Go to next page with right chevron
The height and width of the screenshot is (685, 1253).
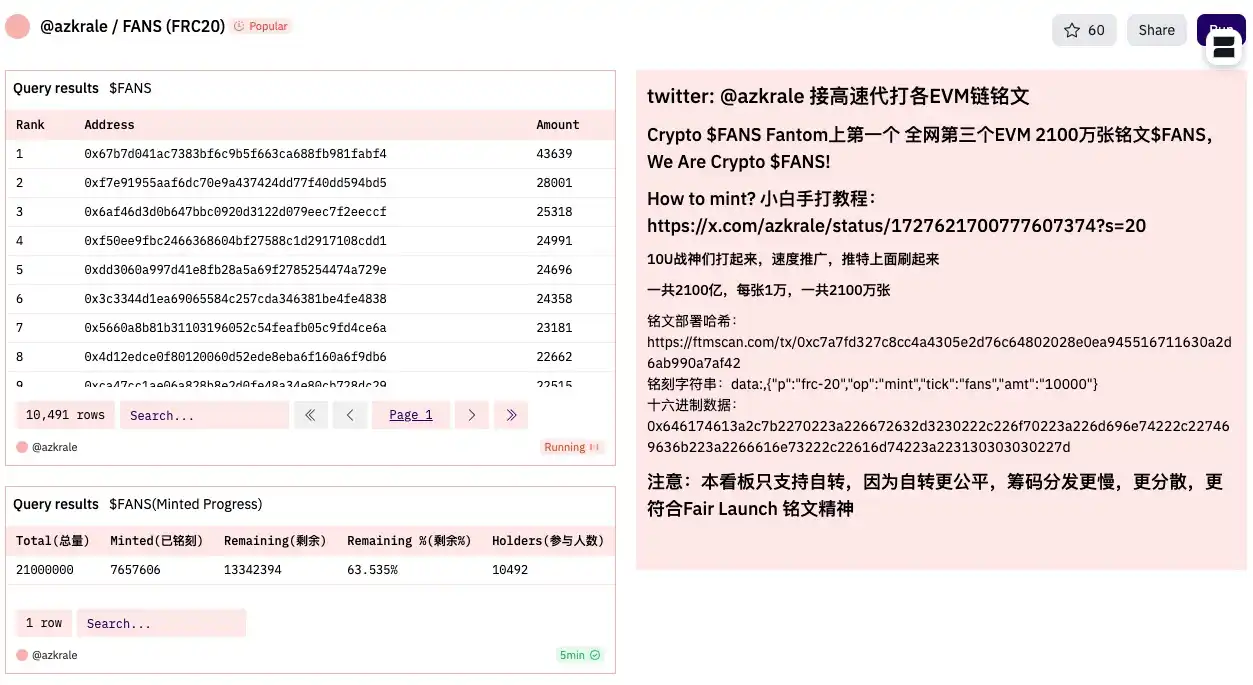[x=471, y=415]
